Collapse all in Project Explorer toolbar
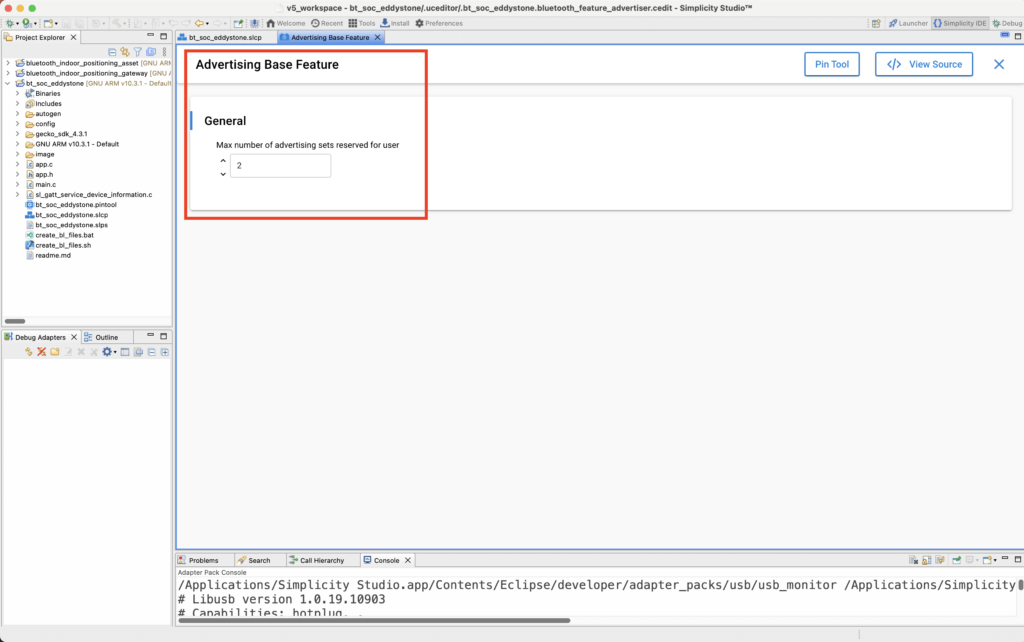1024x642 pixels. pyautogui.click(x=112, y=51)
